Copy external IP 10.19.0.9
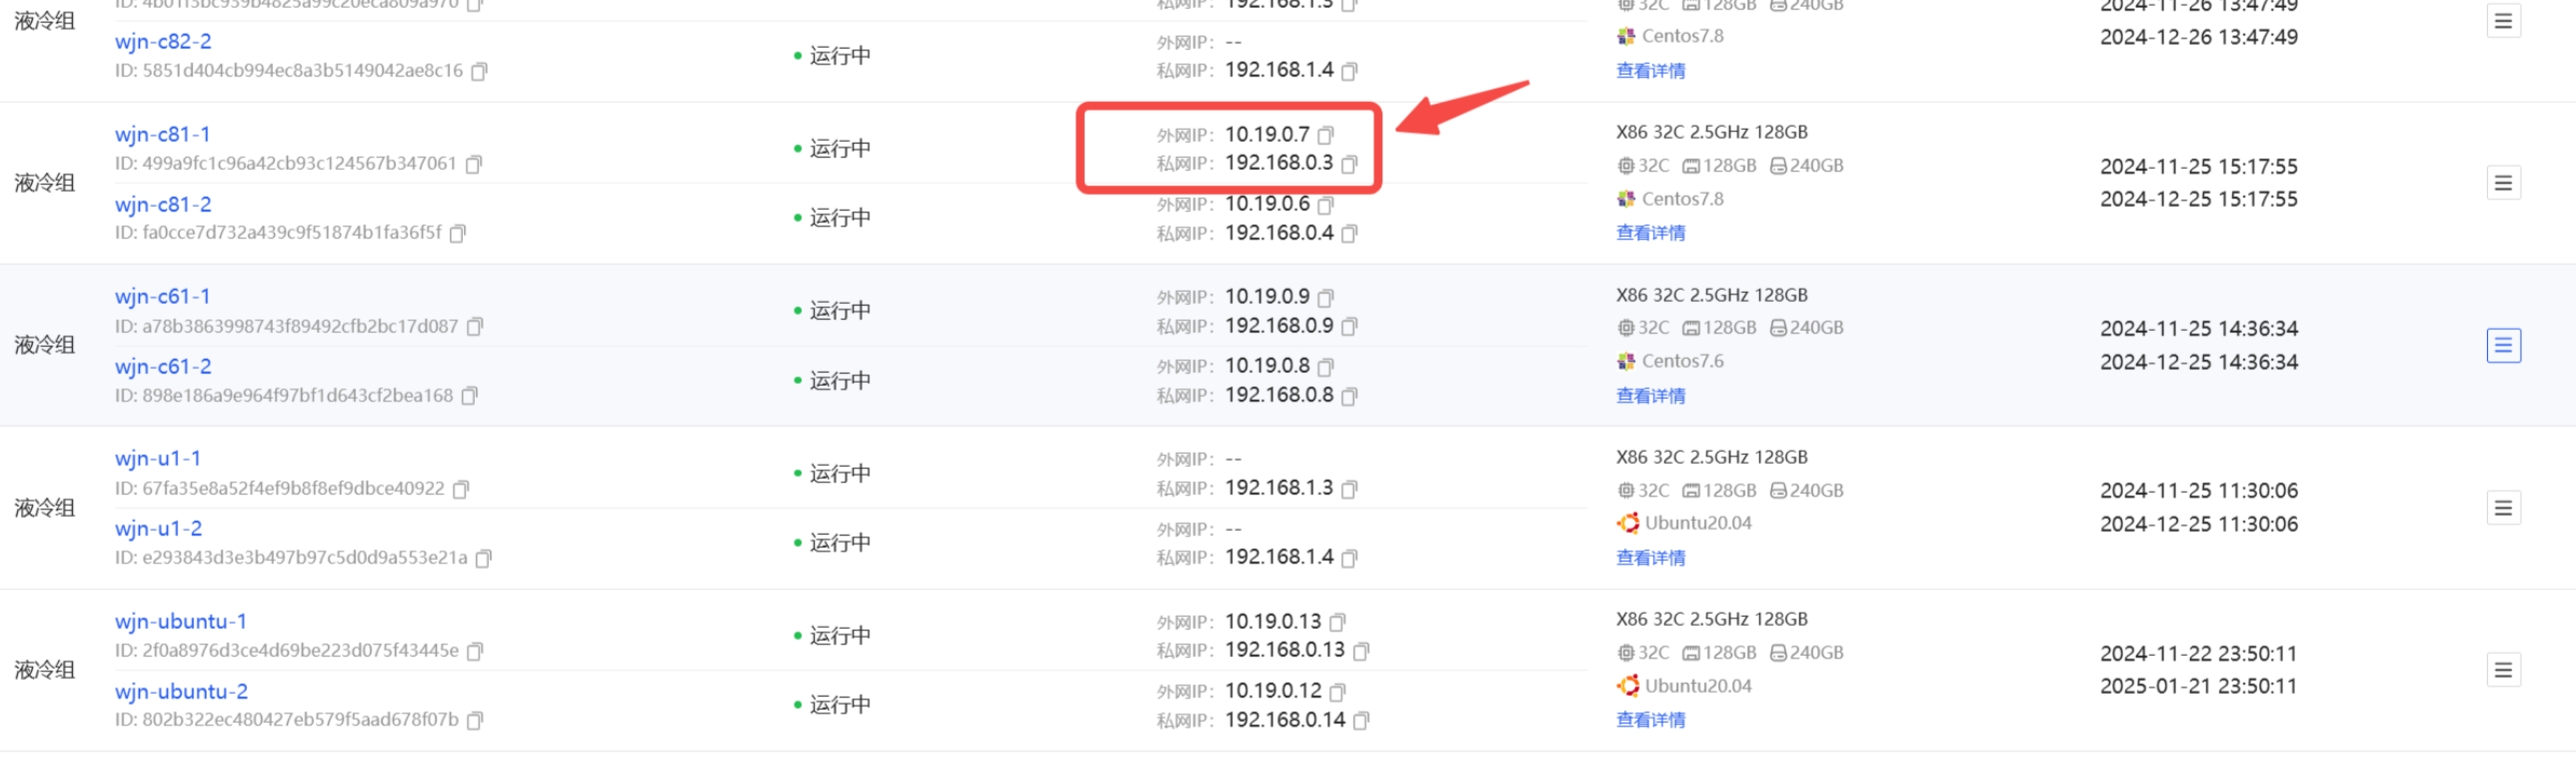Image resolution: width=2576 pixels, height=757 pixels. pyautogui.click(x=1325, y=298)
